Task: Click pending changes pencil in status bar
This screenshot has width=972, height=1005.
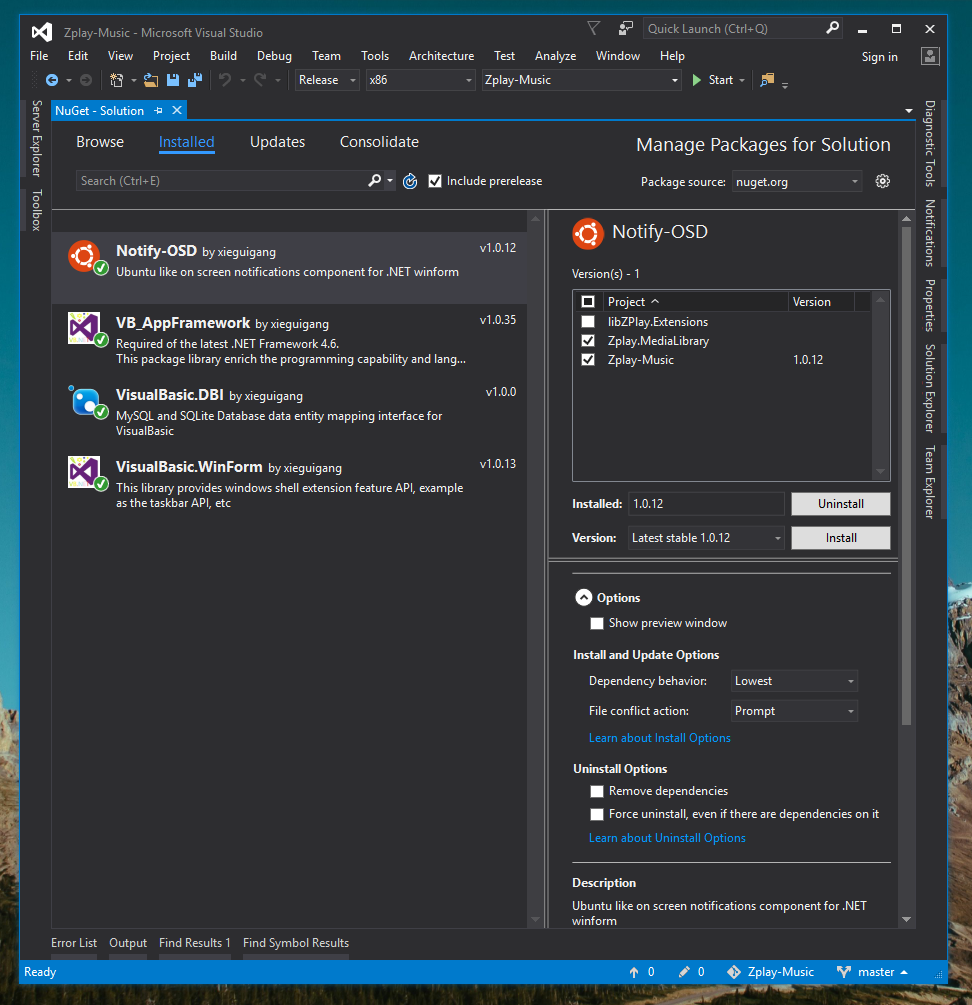Action: (684, 972)
